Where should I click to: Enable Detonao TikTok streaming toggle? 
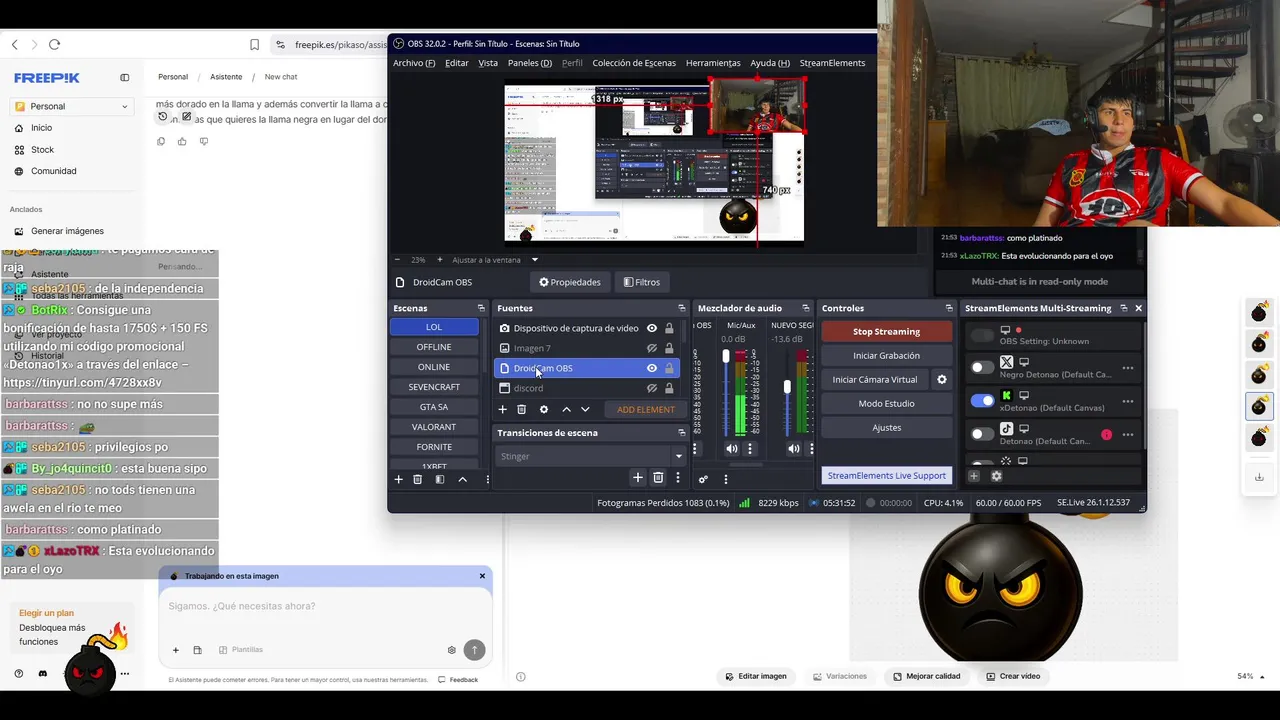pos(982,434)
